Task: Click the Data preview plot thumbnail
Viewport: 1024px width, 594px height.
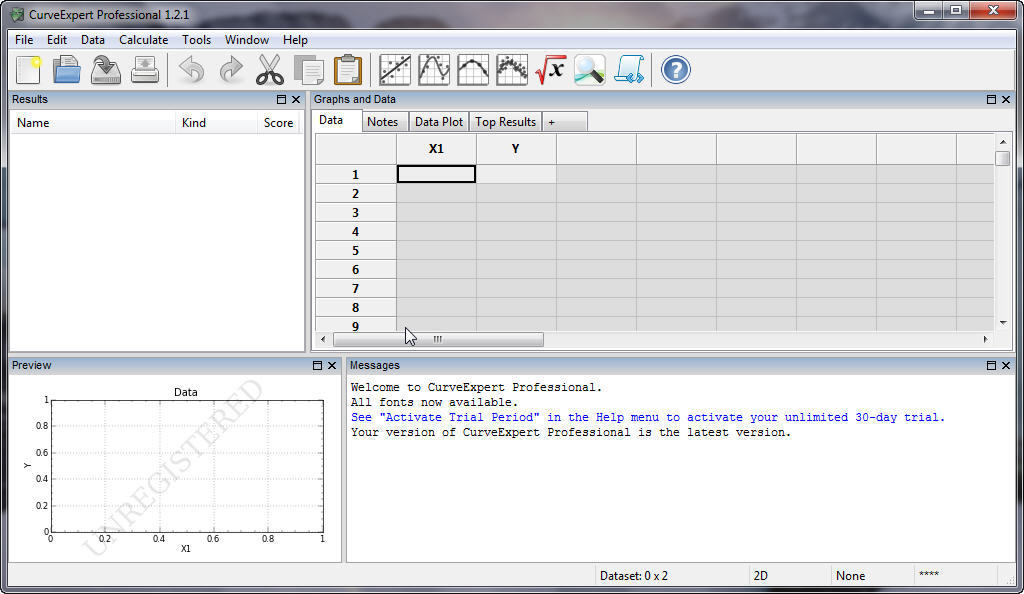Action: (186, 466)
